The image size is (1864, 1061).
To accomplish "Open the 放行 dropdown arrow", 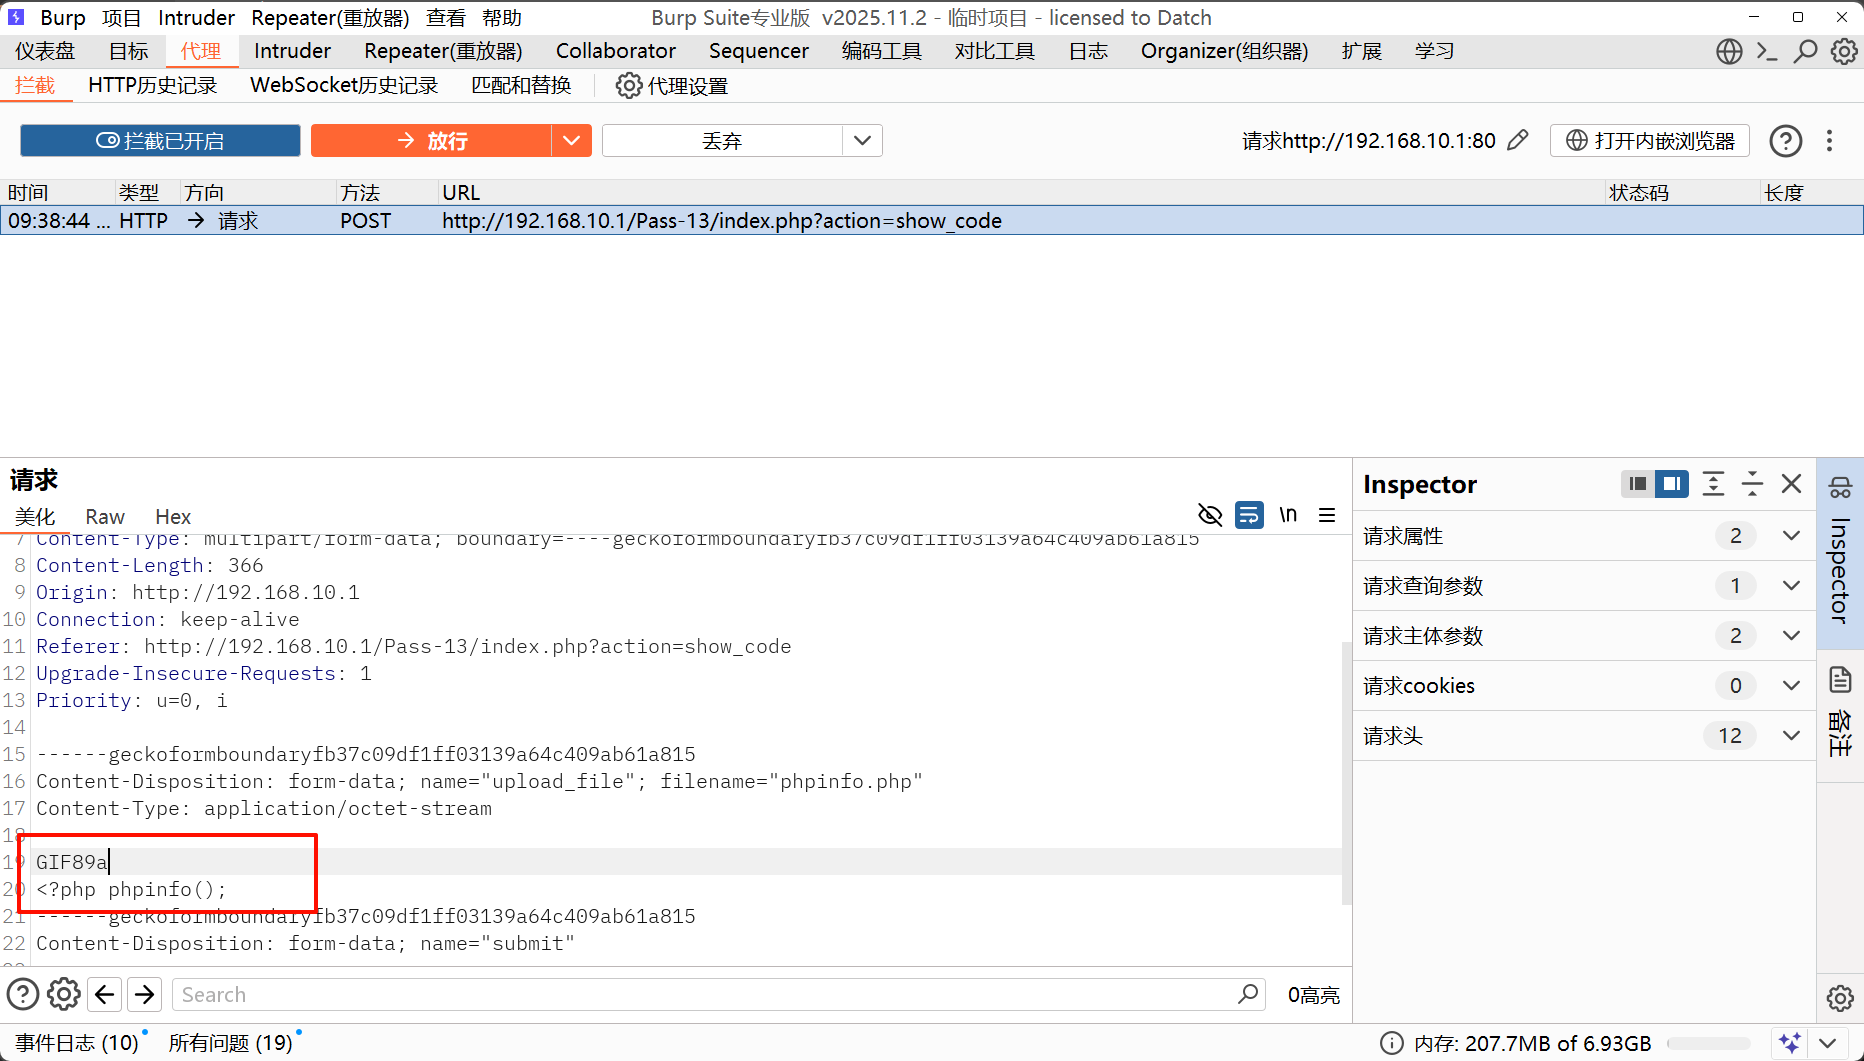I will 571,141.
